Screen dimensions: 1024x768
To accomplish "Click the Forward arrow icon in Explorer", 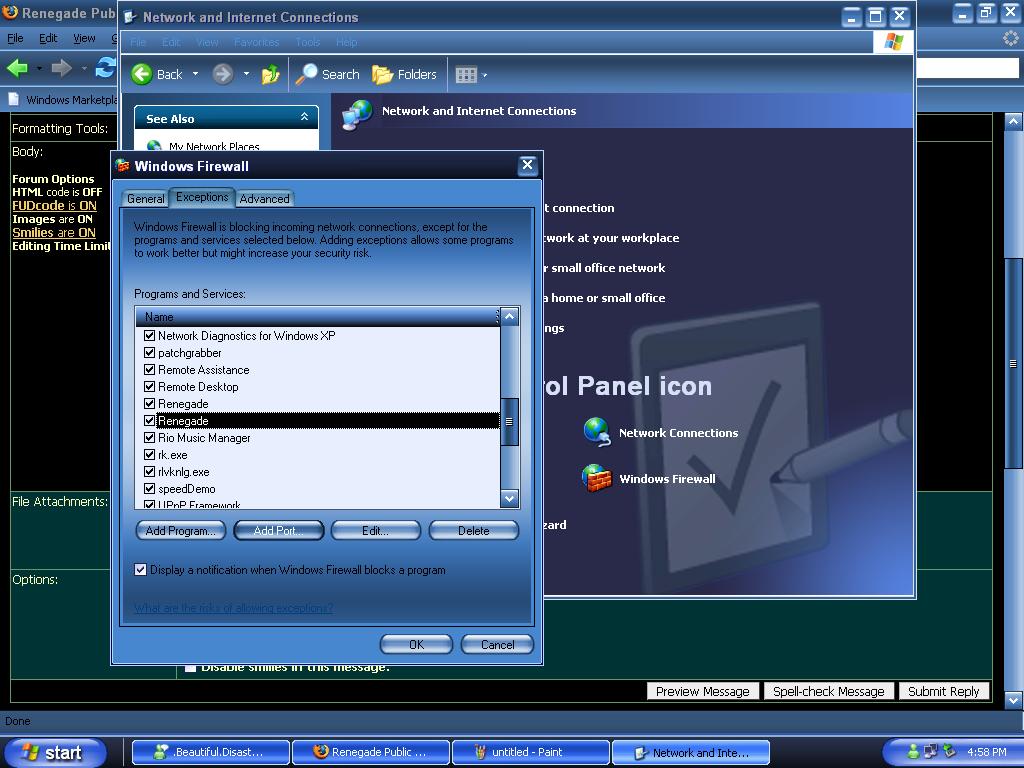I will pyautogui.click(x=222, y=74).
